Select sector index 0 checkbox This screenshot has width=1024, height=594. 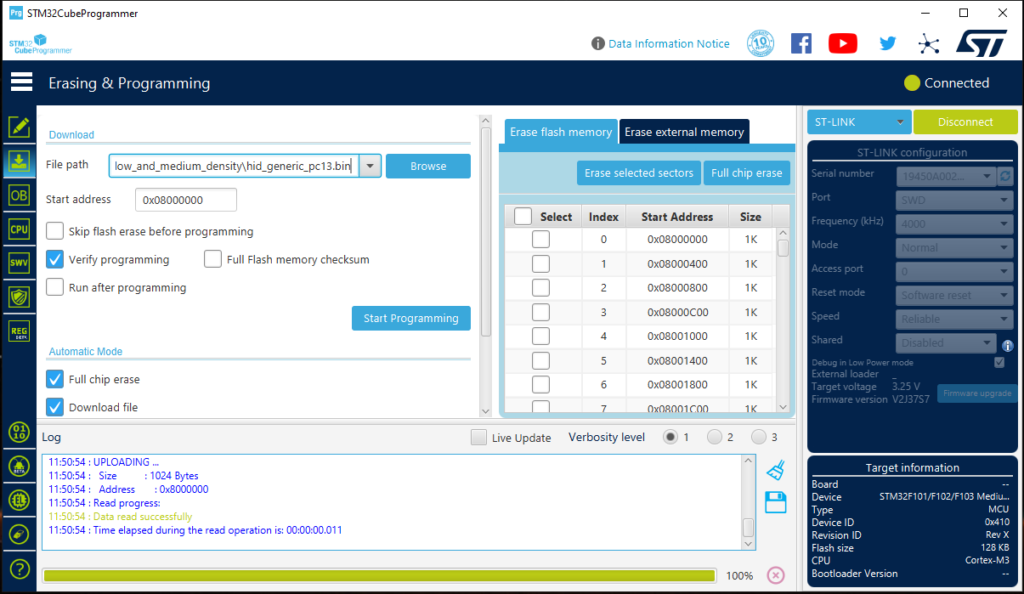tap(541, 239)
